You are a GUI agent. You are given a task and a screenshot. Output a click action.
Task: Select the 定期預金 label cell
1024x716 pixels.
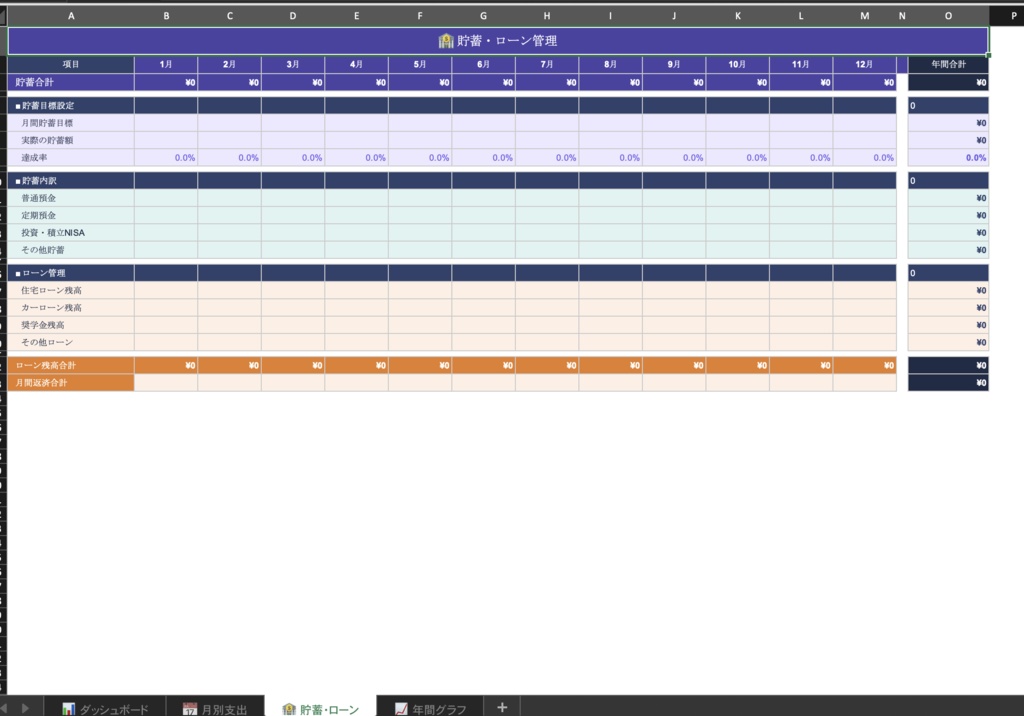(x=71, y=215)
